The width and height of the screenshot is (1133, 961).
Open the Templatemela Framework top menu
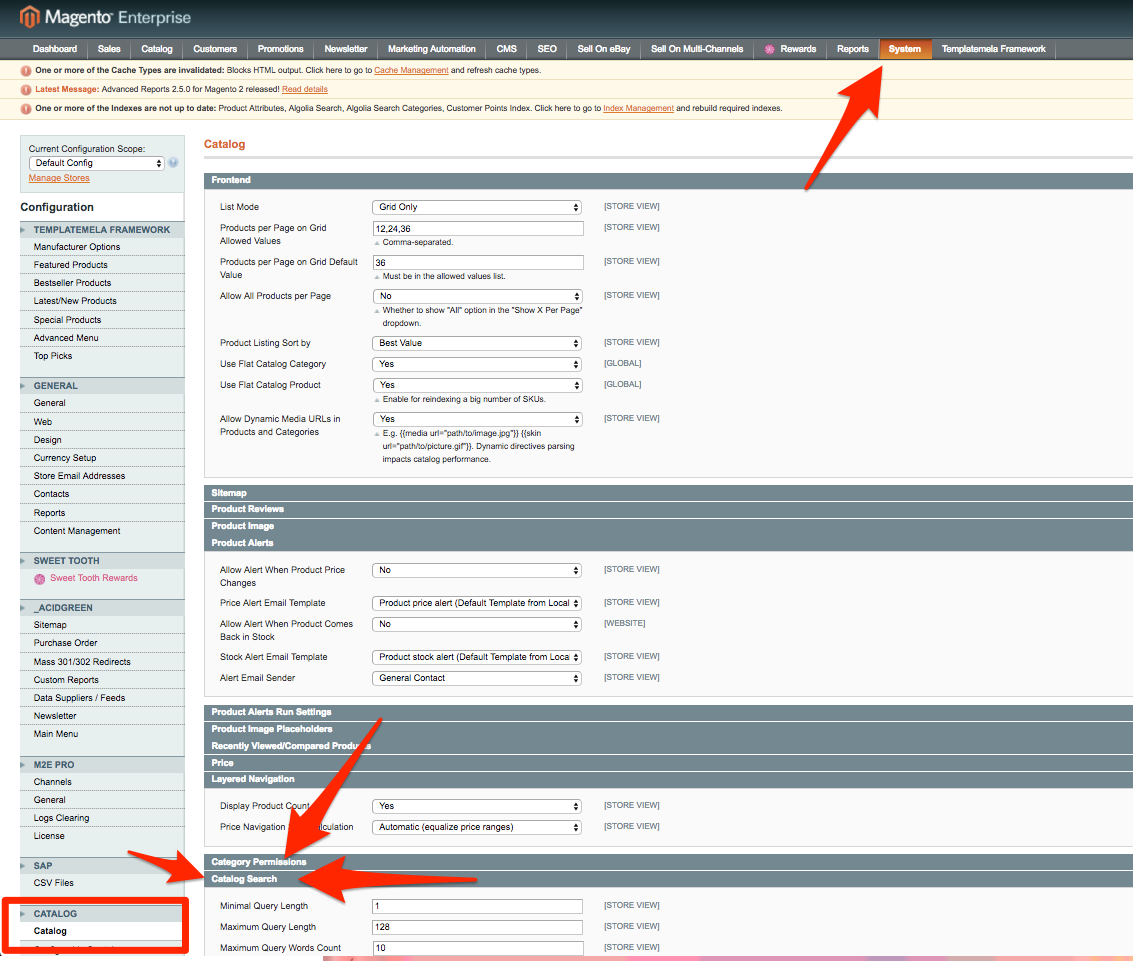coord(994,49)
